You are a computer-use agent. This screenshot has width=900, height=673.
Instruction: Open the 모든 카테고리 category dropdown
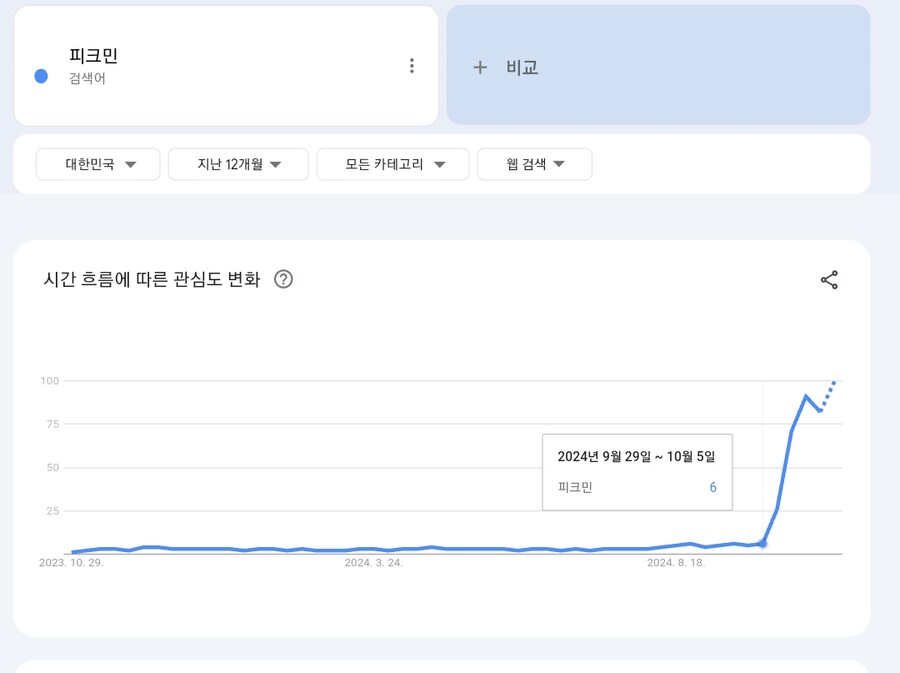pyautogui.click(x=393, y=164)
